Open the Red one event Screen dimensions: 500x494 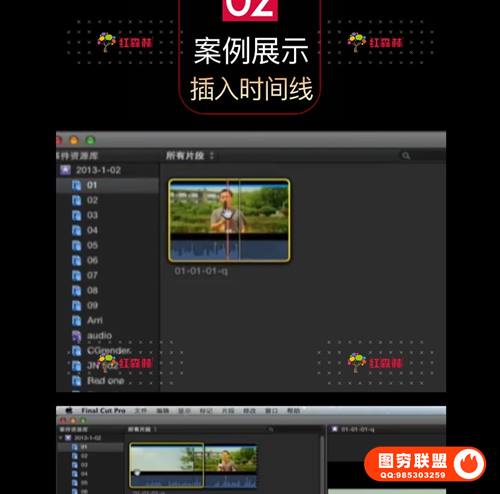click(99, 381)
